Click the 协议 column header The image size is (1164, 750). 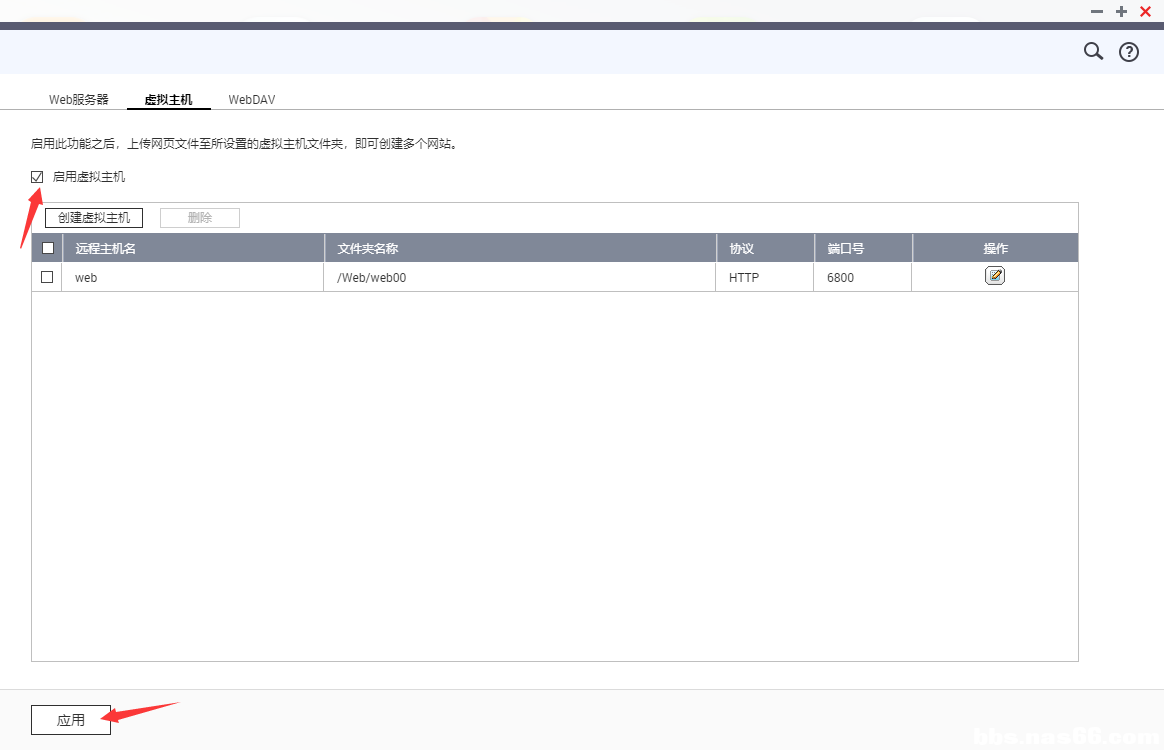coord(741,249)
